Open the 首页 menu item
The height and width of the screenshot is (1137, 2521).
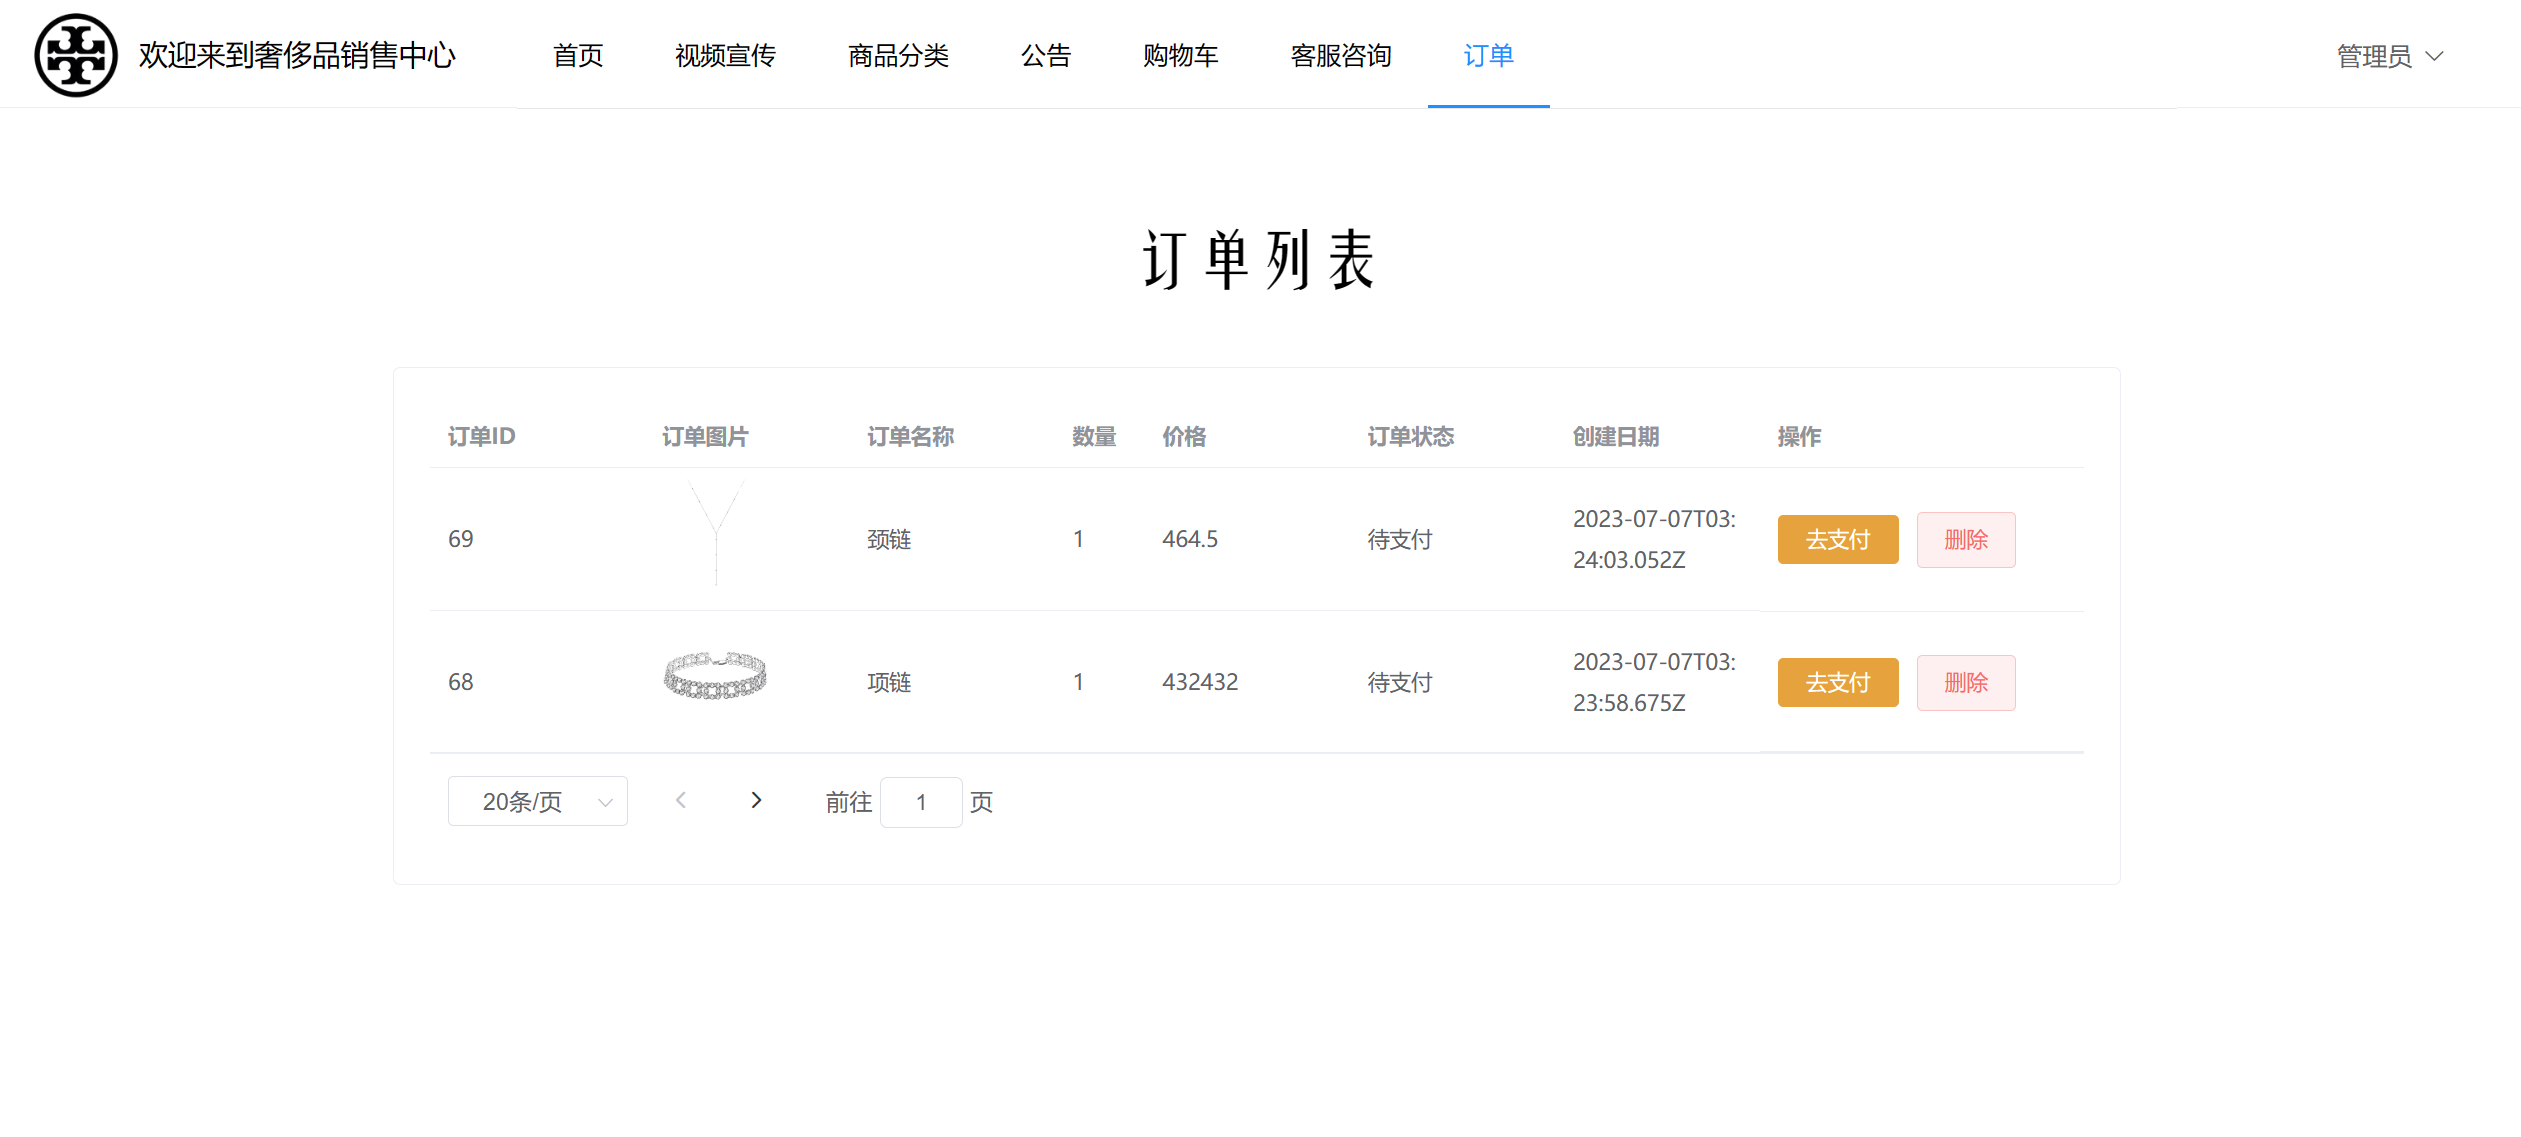[578, 55]
